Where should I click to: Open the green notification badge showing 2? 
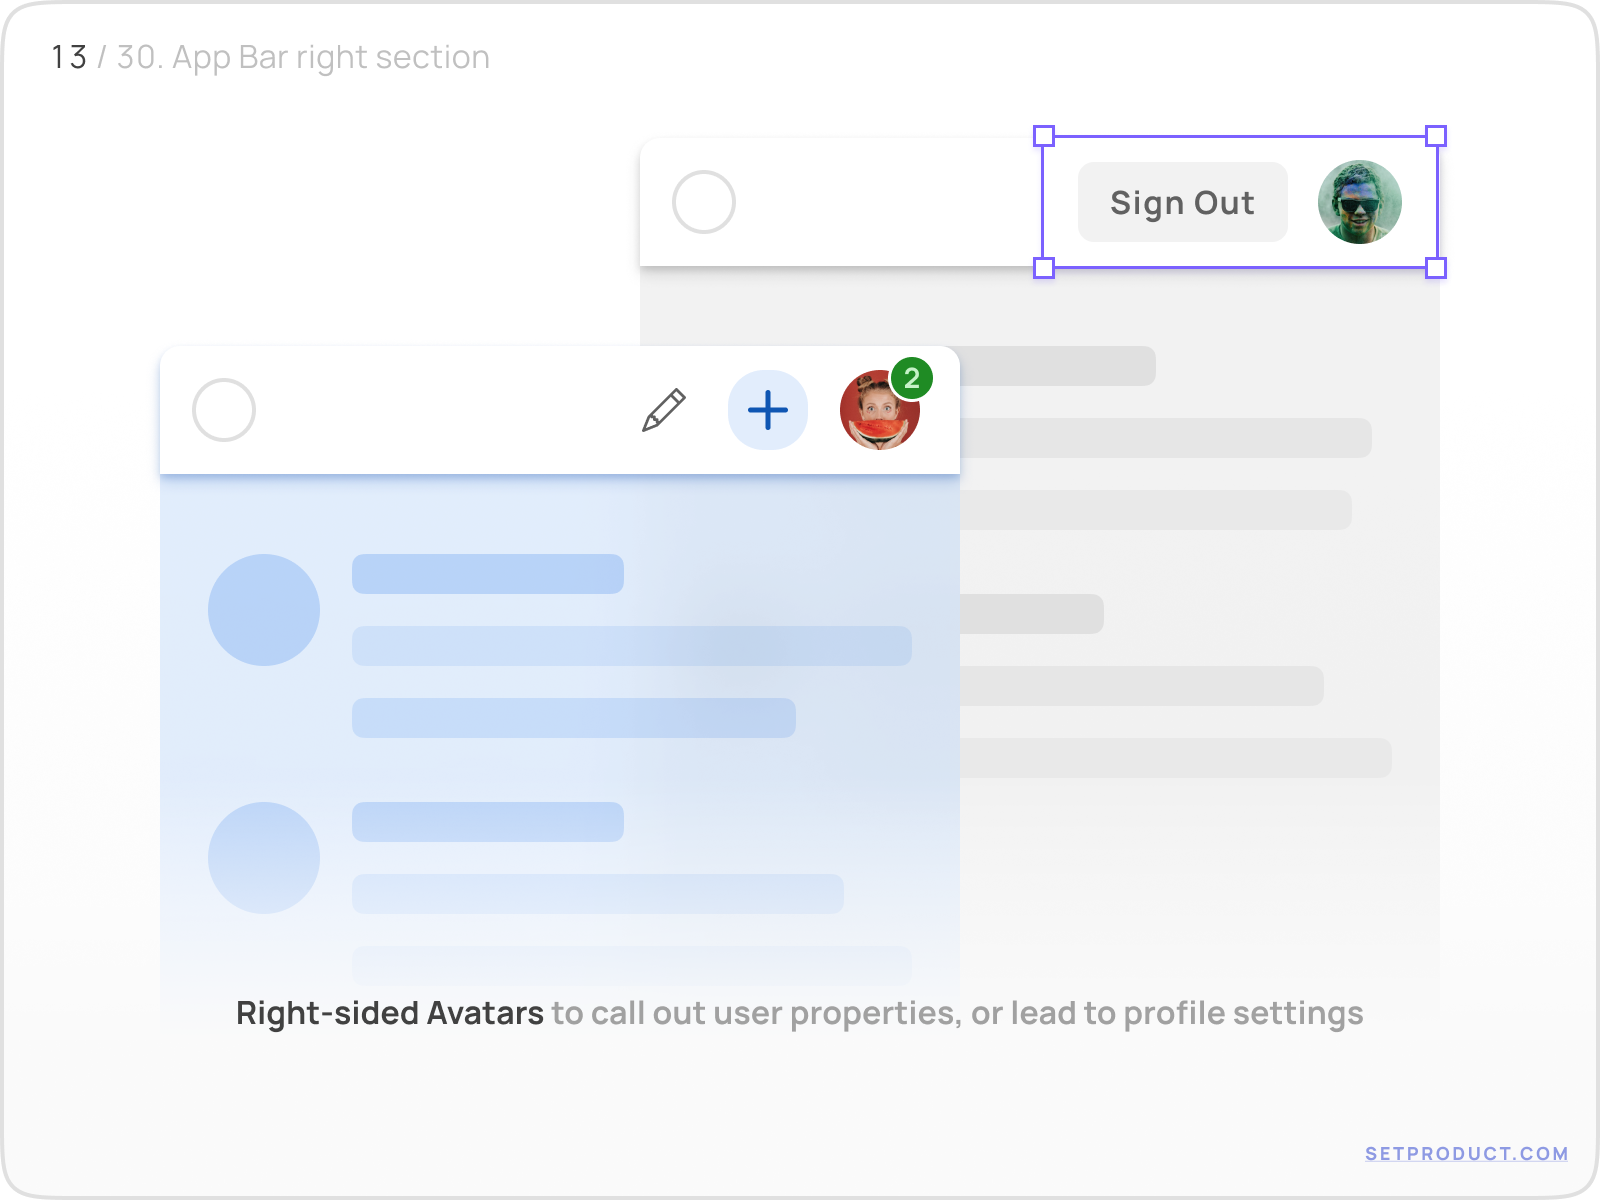point(911,377)
